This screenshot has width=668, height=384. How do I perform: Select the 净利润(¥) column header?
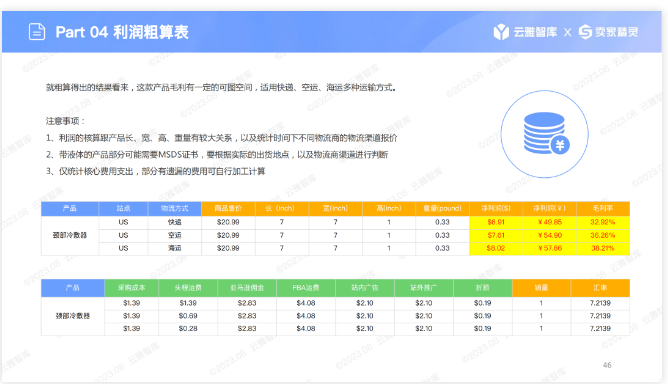(x=550, y=208)
